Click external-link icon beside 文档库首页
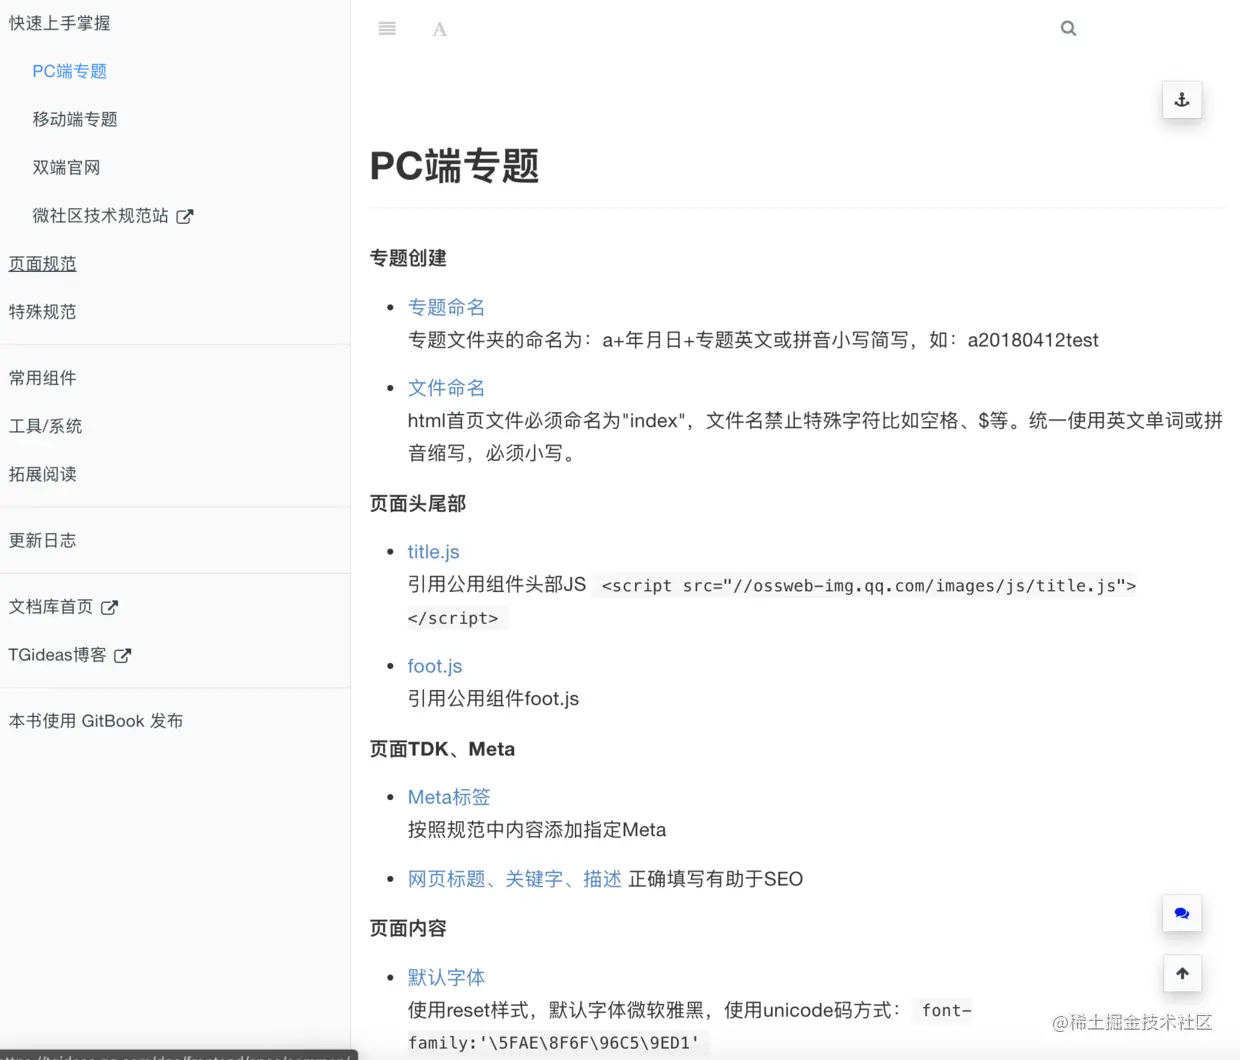Image resolution: width=1240 pixels, height=1060 pixels. [x=110, y=607]
